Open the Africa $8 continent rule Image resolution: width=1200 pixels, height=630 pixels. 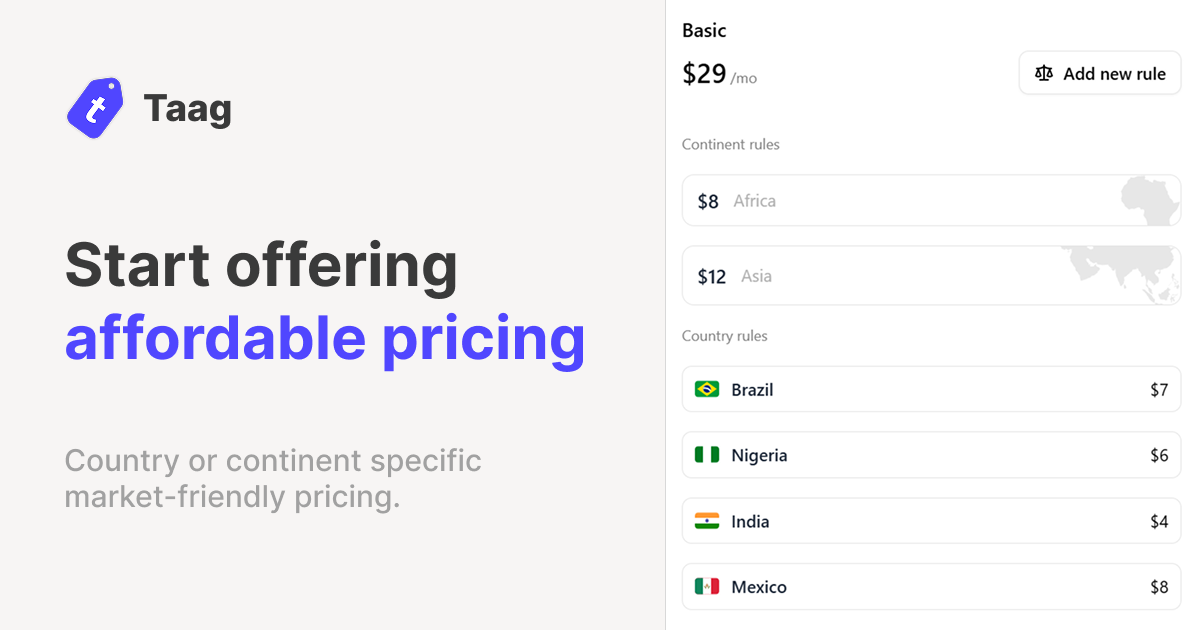tap(900, 201)
